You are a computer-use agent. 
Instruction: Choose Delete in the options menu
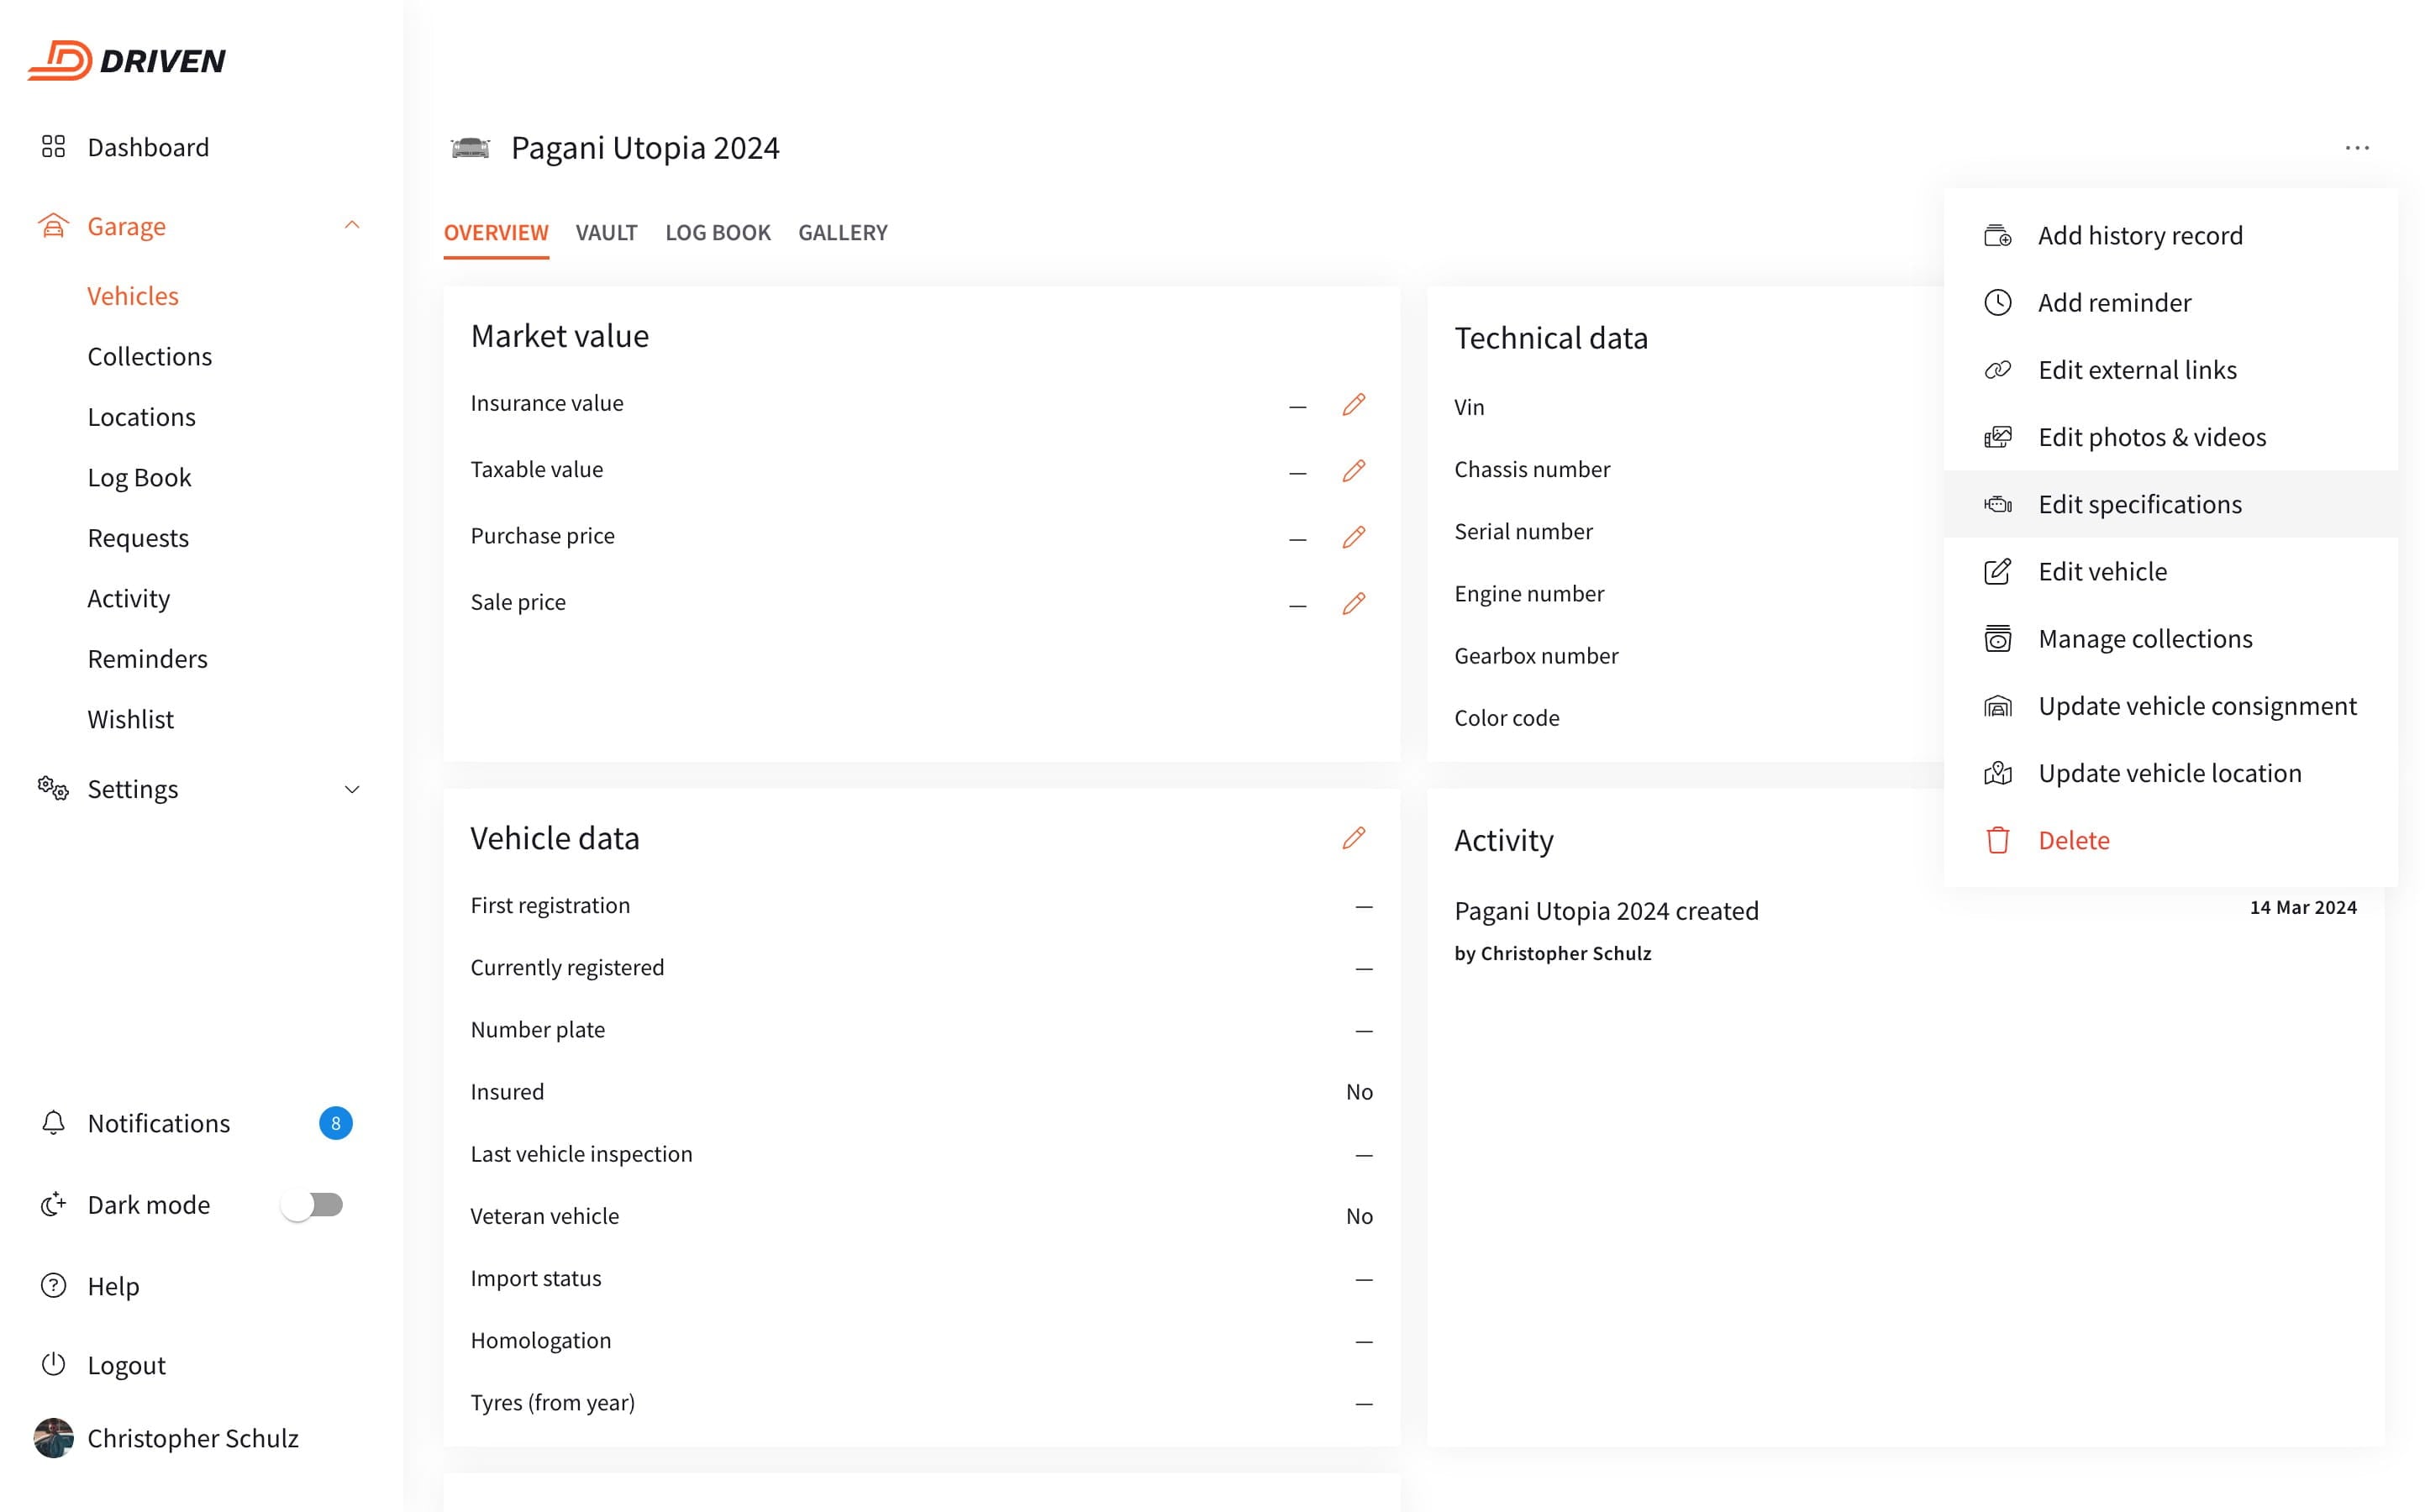pyautogui.click(x=2073, y=840)
